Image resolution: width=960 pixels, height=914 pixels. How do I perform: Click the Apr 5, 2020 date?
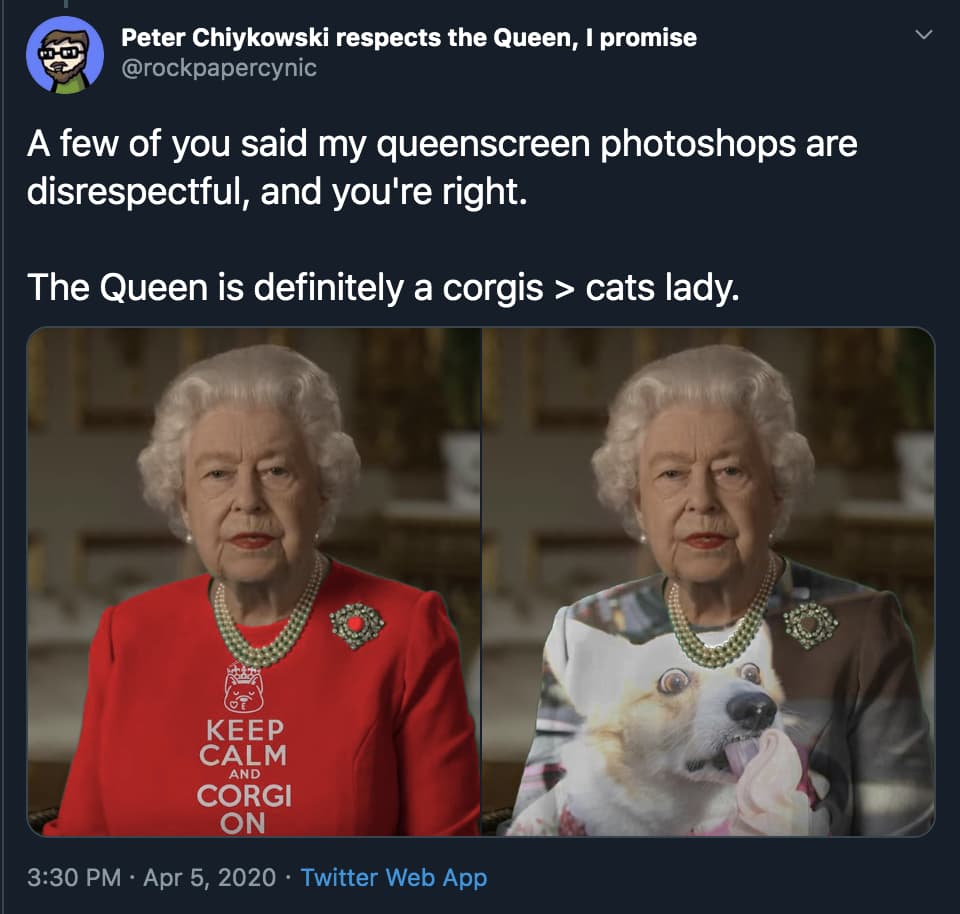pos(209,877)
